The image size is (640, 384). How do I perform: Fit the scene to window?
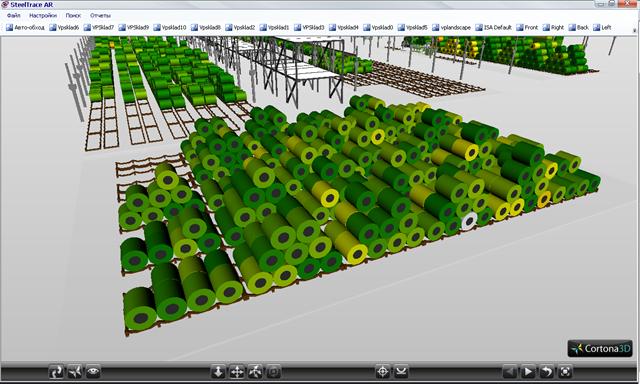pos(565,372)
